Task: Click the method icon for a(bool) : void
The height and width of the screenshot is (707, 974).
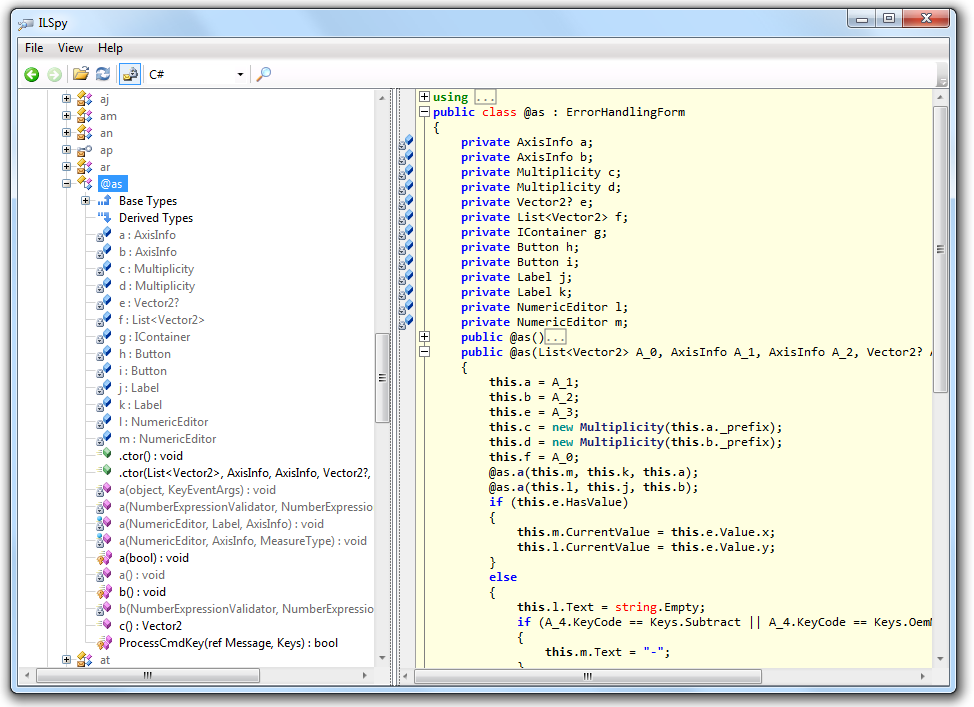Action: pos(104,558)
